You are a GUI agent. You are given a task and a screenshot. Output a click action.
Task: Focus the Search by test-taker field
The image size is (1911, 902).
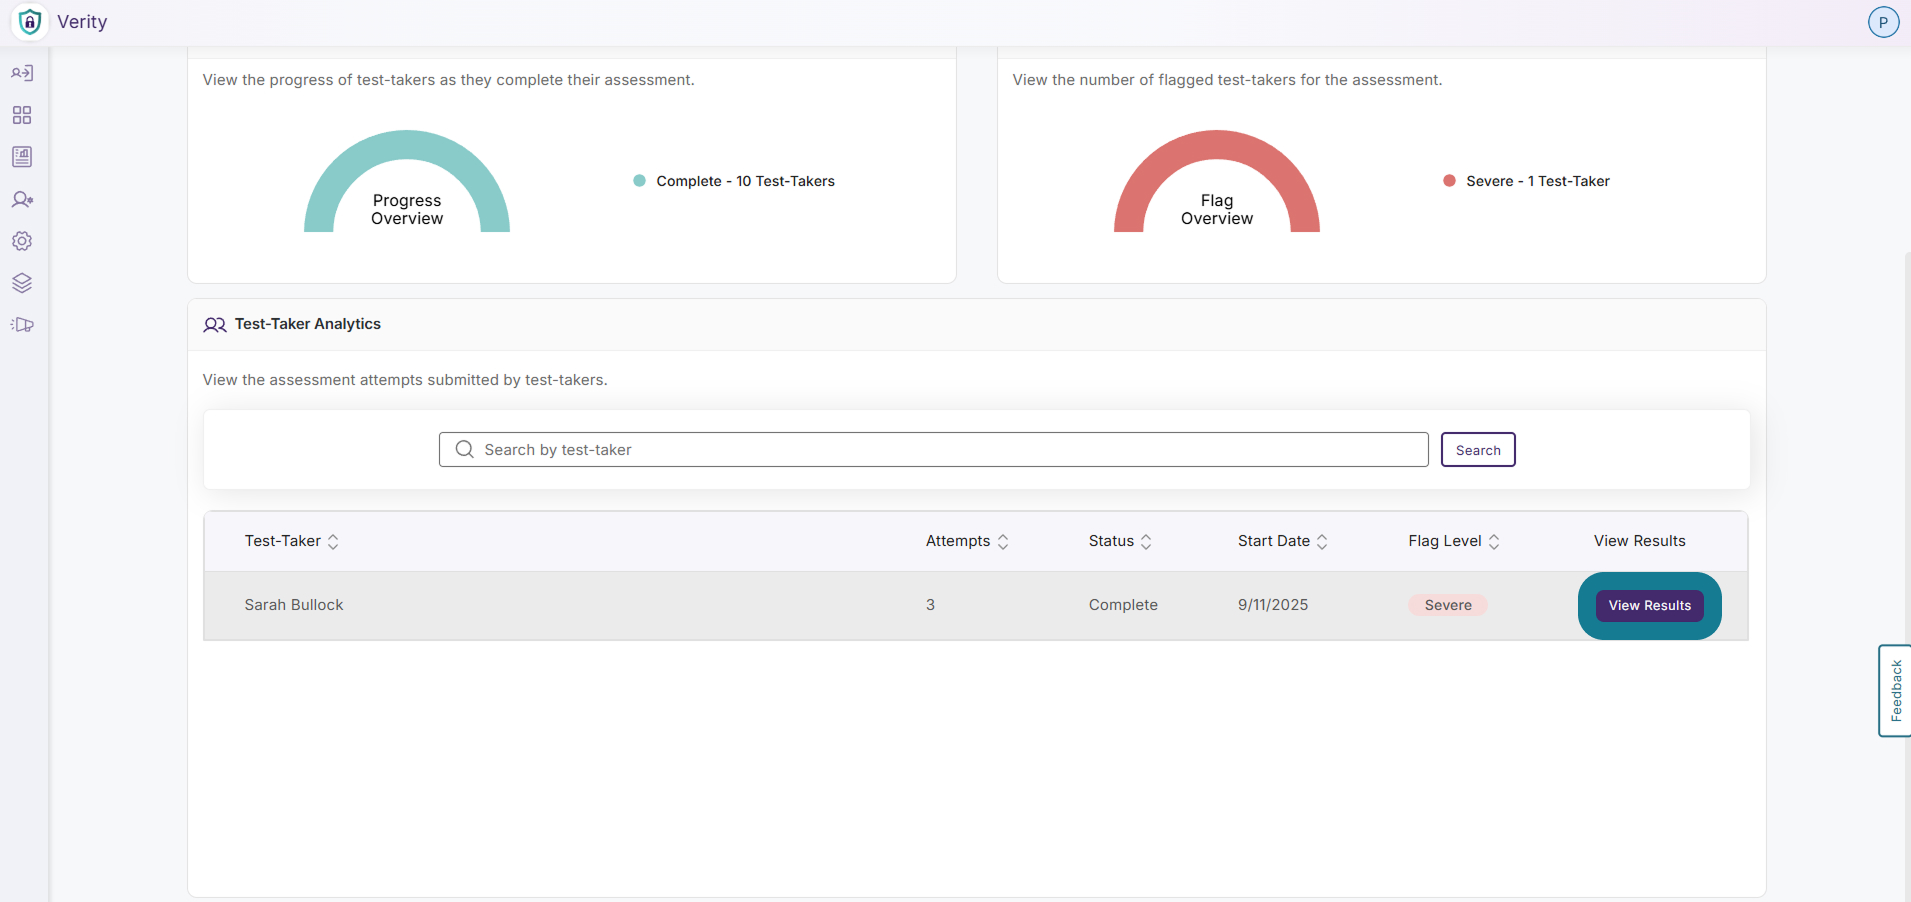[x=933, y=450]
